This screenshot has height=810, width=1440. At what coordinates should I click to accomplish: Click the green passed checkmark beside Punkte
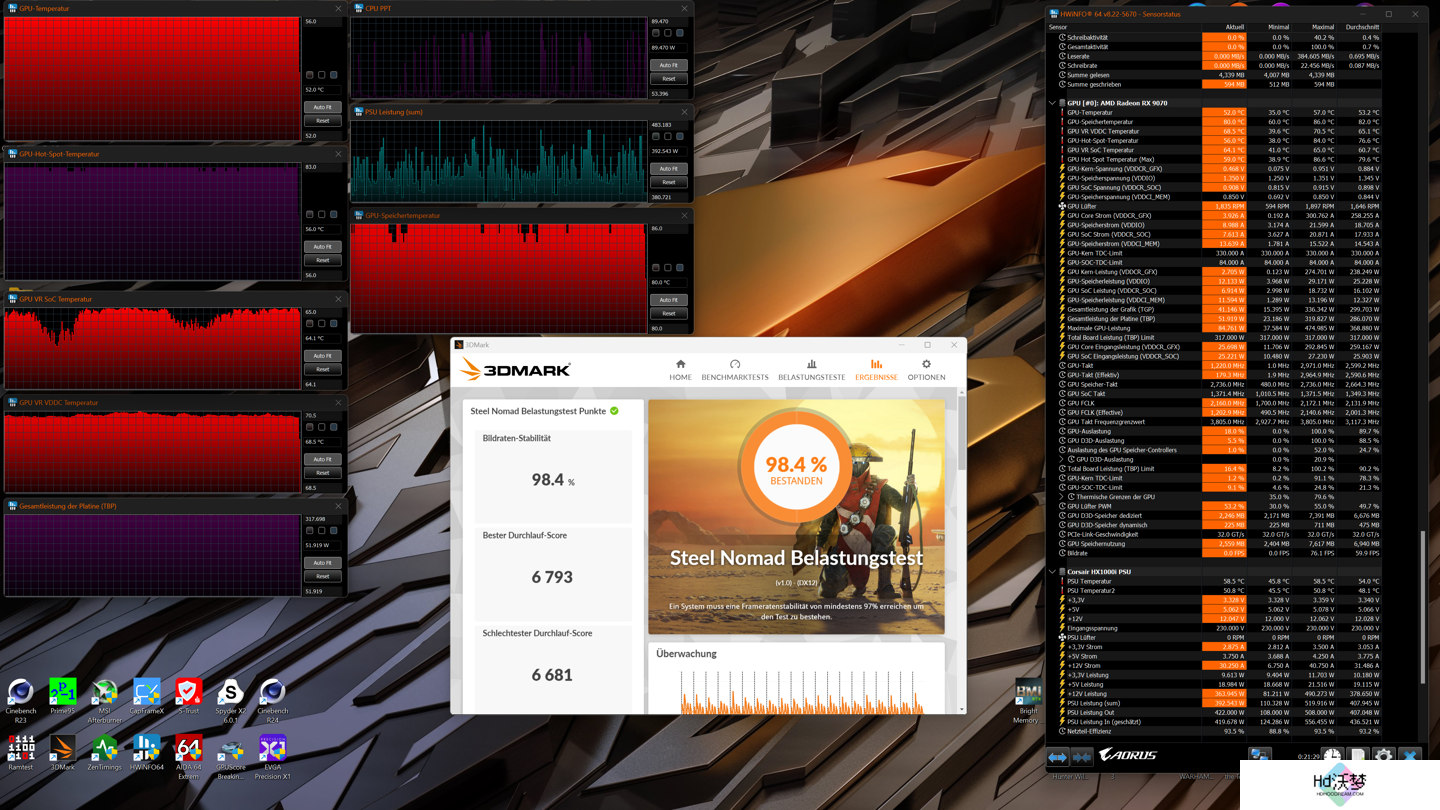point(614,411)
